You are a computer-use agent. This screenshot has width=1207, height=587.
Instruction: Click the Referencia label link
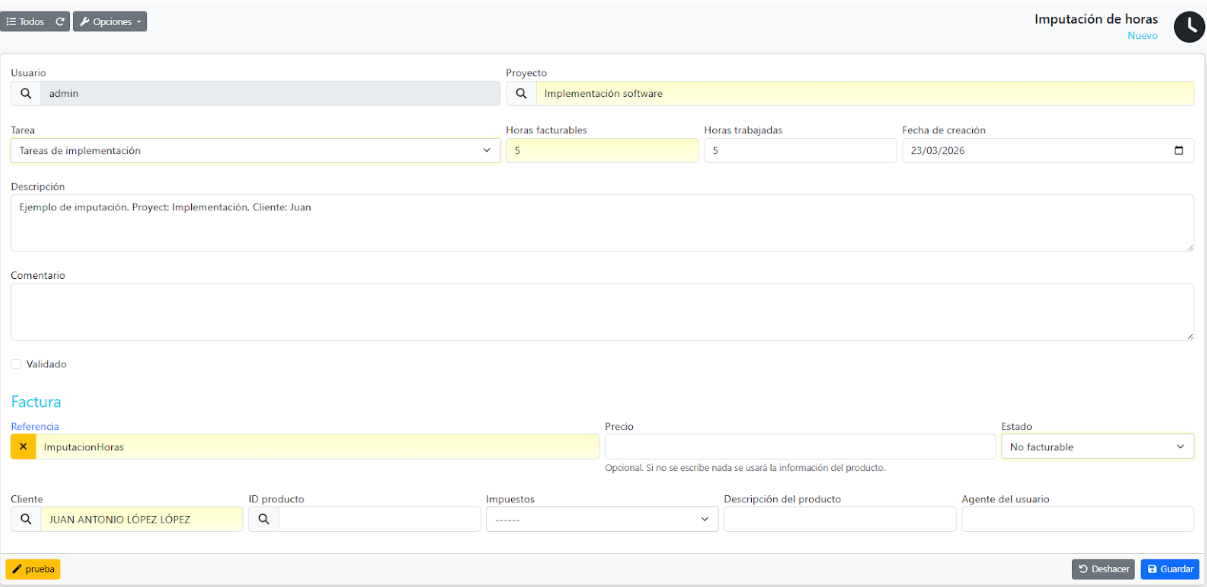35,426
